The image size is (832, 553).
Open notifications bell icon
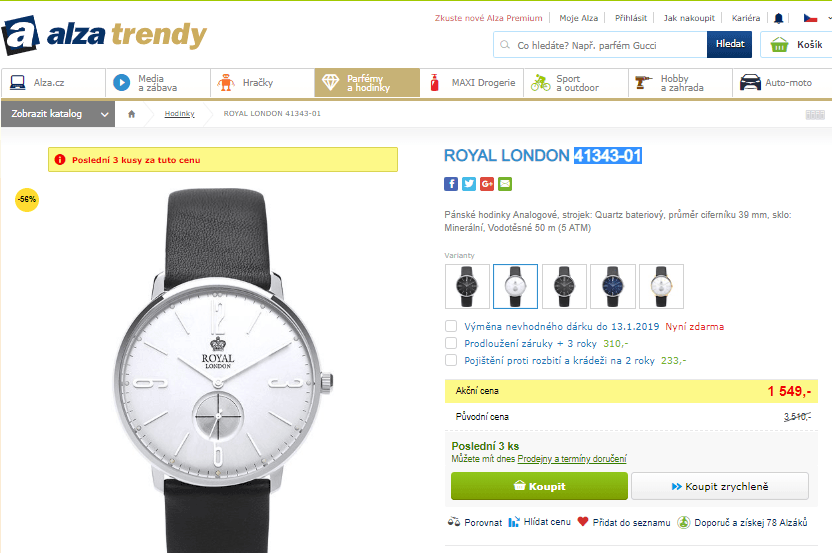click(x=778, y=19)
